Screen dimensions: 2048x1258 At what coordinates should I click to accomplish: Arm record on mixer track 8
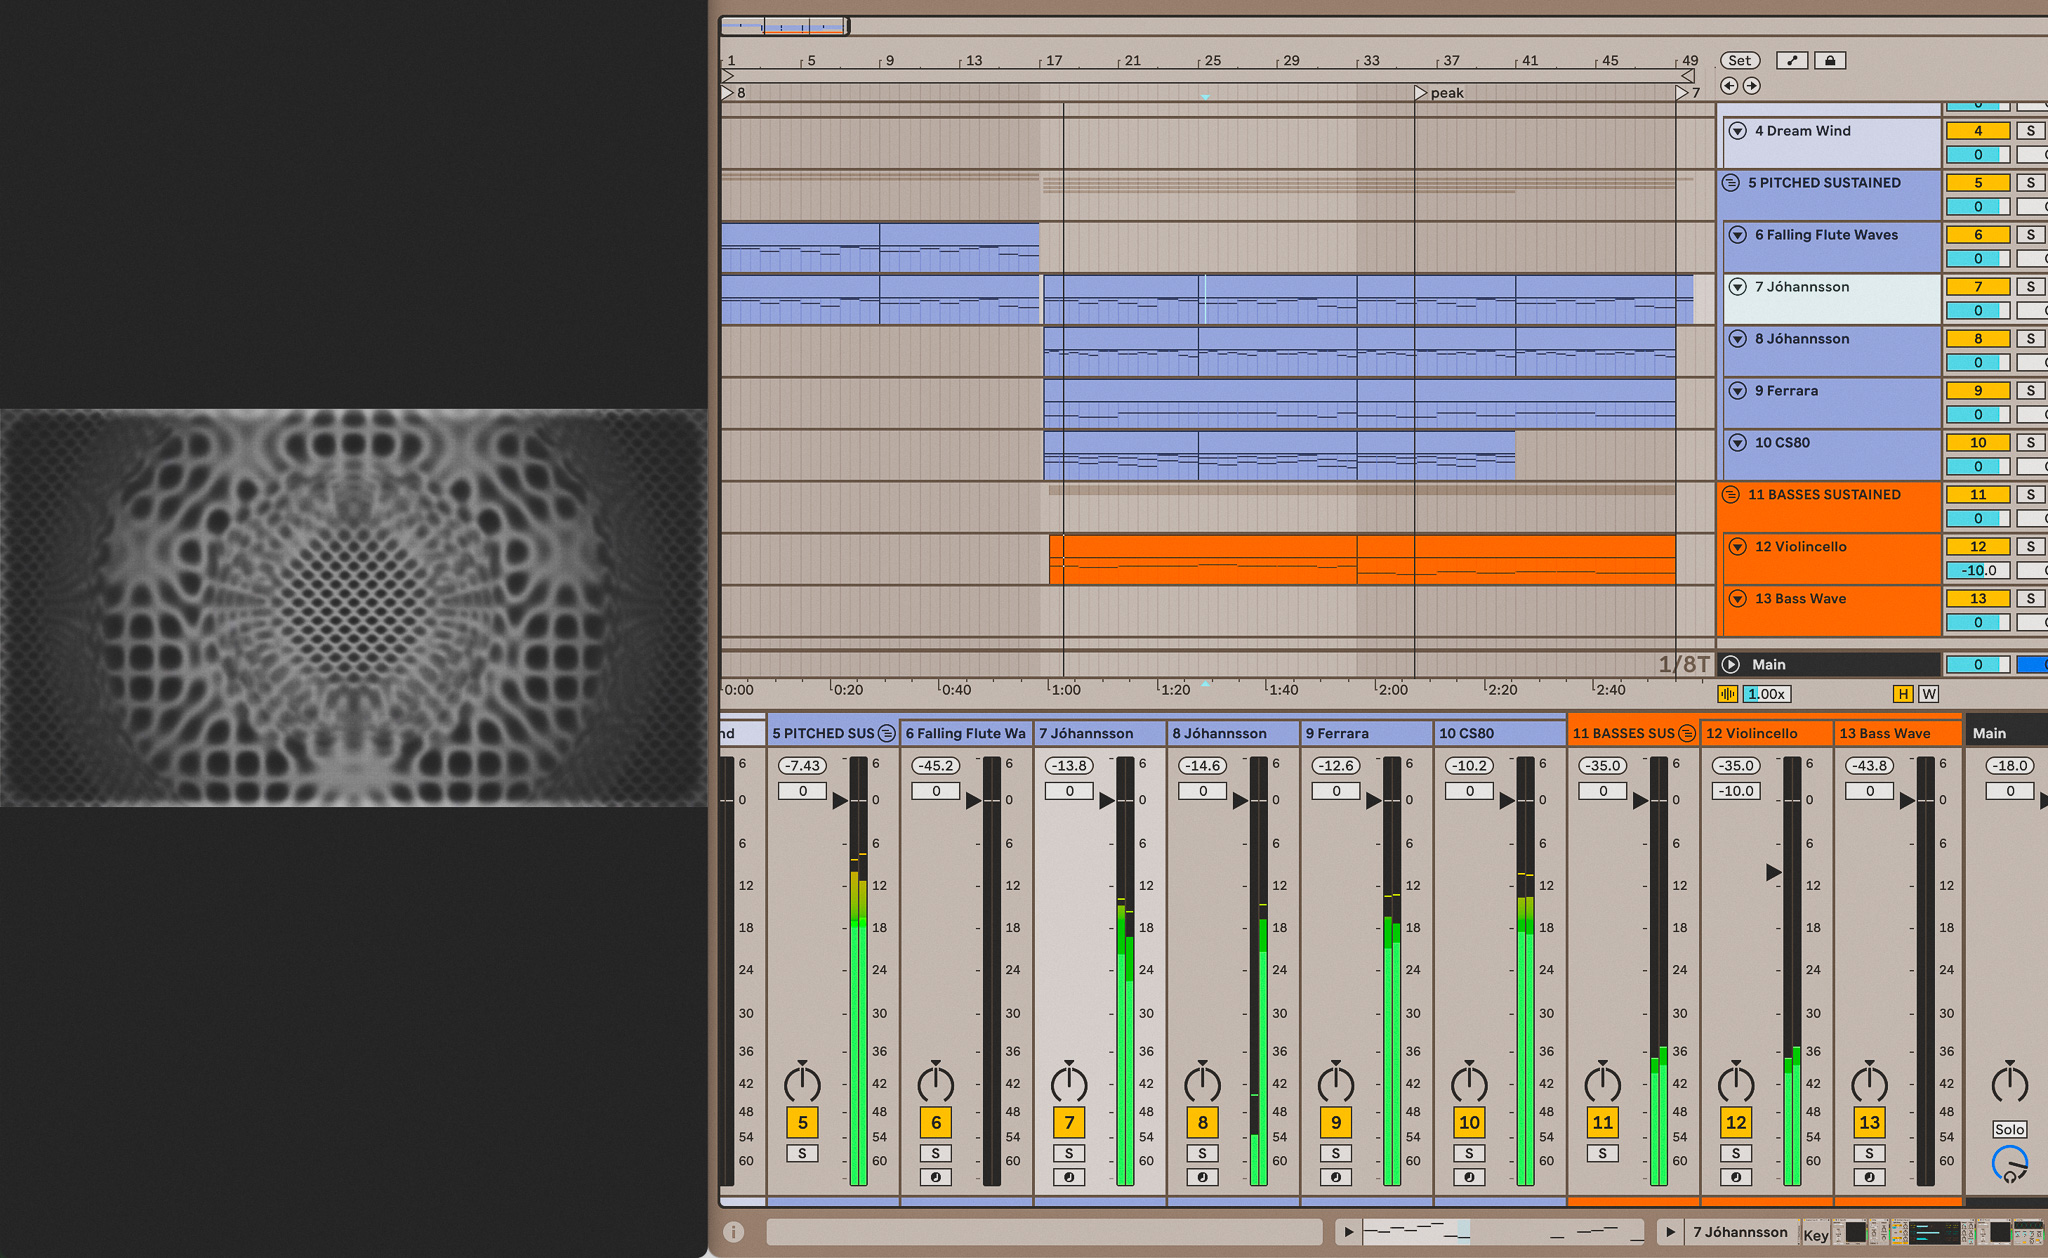1202,1177
